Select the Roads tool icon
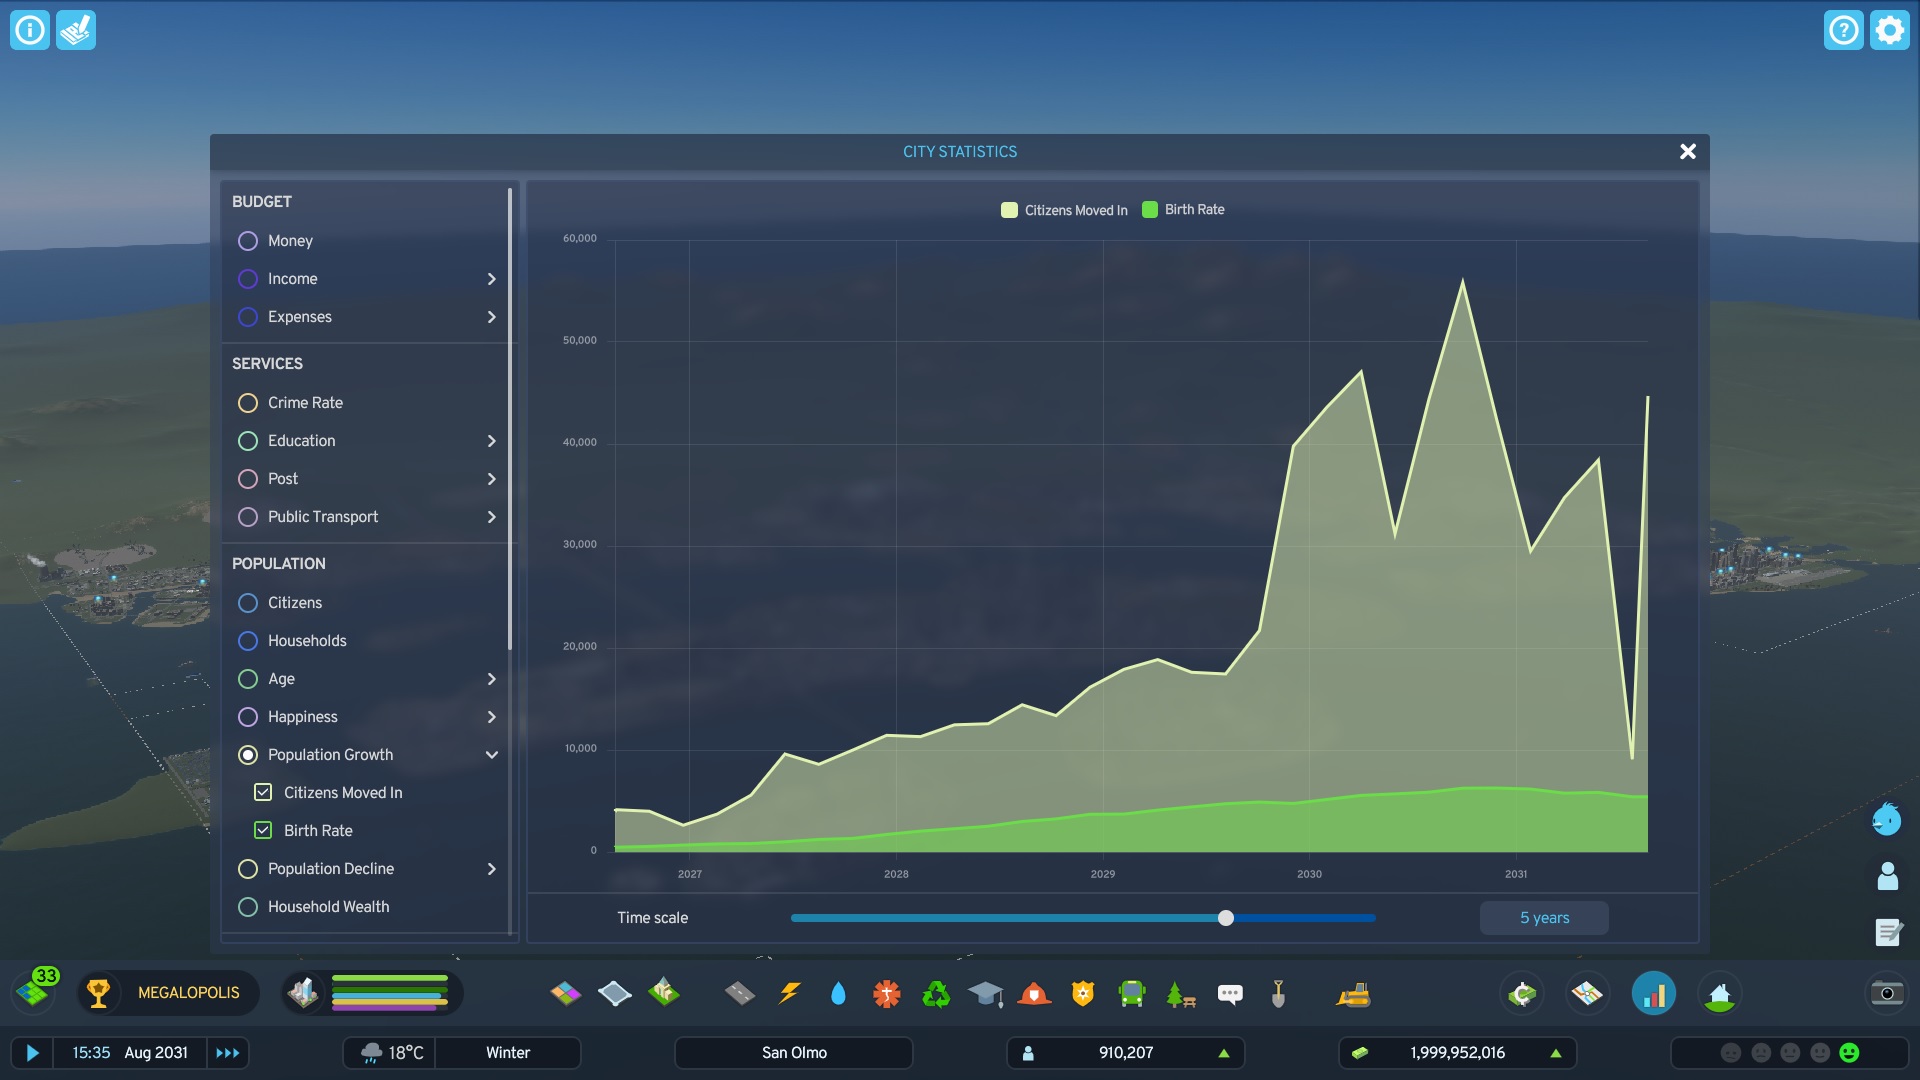The image size is (1920, 1080). point(740,993)
